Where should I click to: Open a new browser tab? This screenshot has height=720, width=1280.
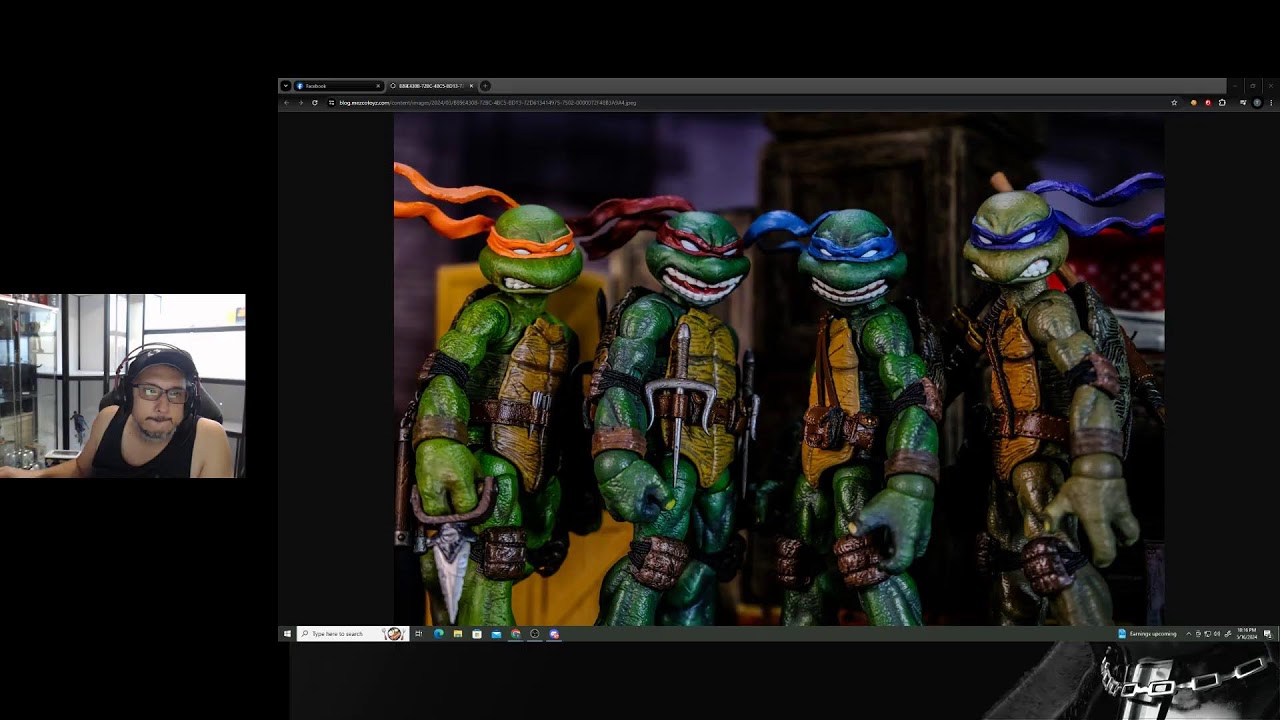pos(485,86)
